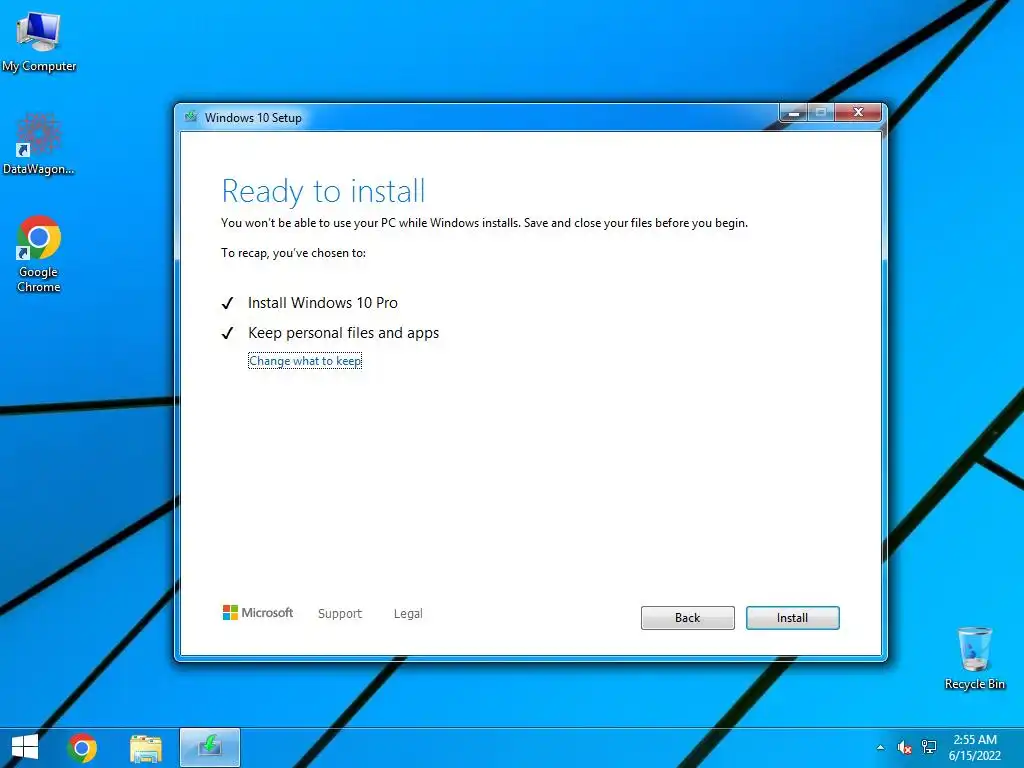The height and width of the screenshot is (768, 1024).
Task: Click the 'Install Windows 10 Pro' text
Action: click(323, 303)
